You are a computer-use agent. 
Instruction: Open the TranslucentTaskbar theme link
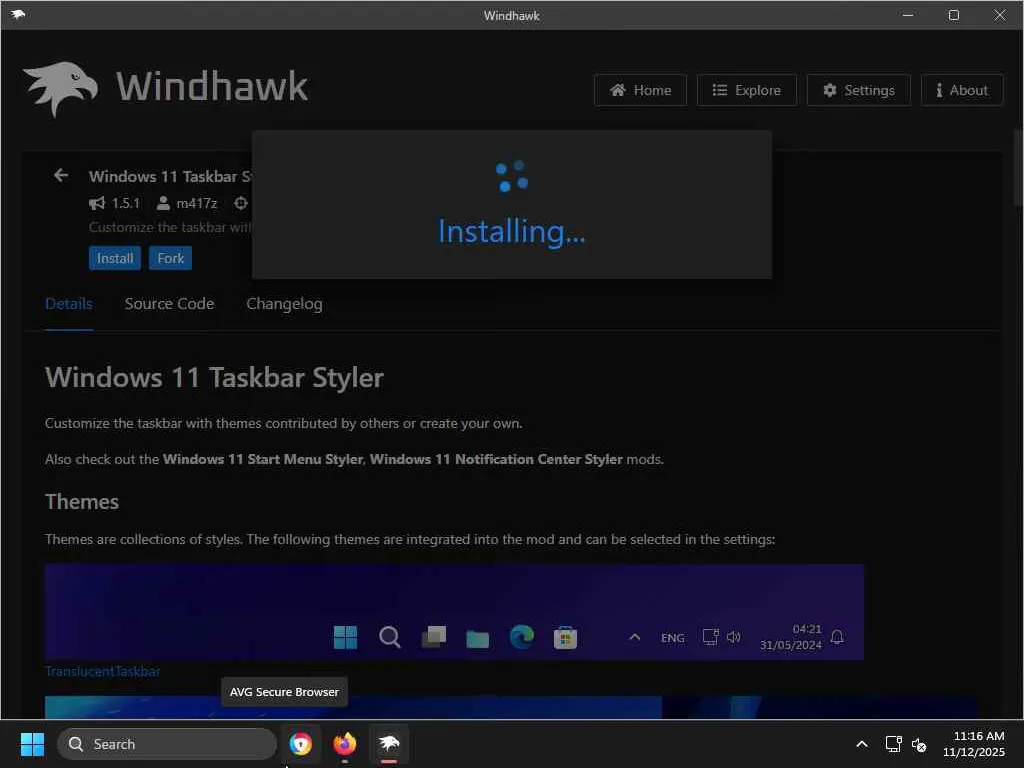(x=103, y=671)
